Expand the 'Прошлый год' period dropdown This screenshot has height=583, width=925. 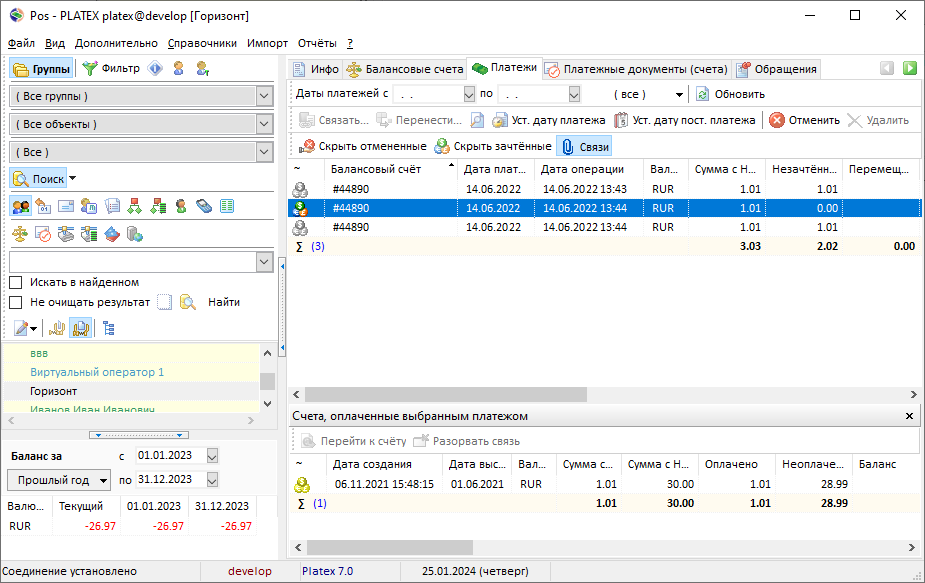(x=104, y=480)
